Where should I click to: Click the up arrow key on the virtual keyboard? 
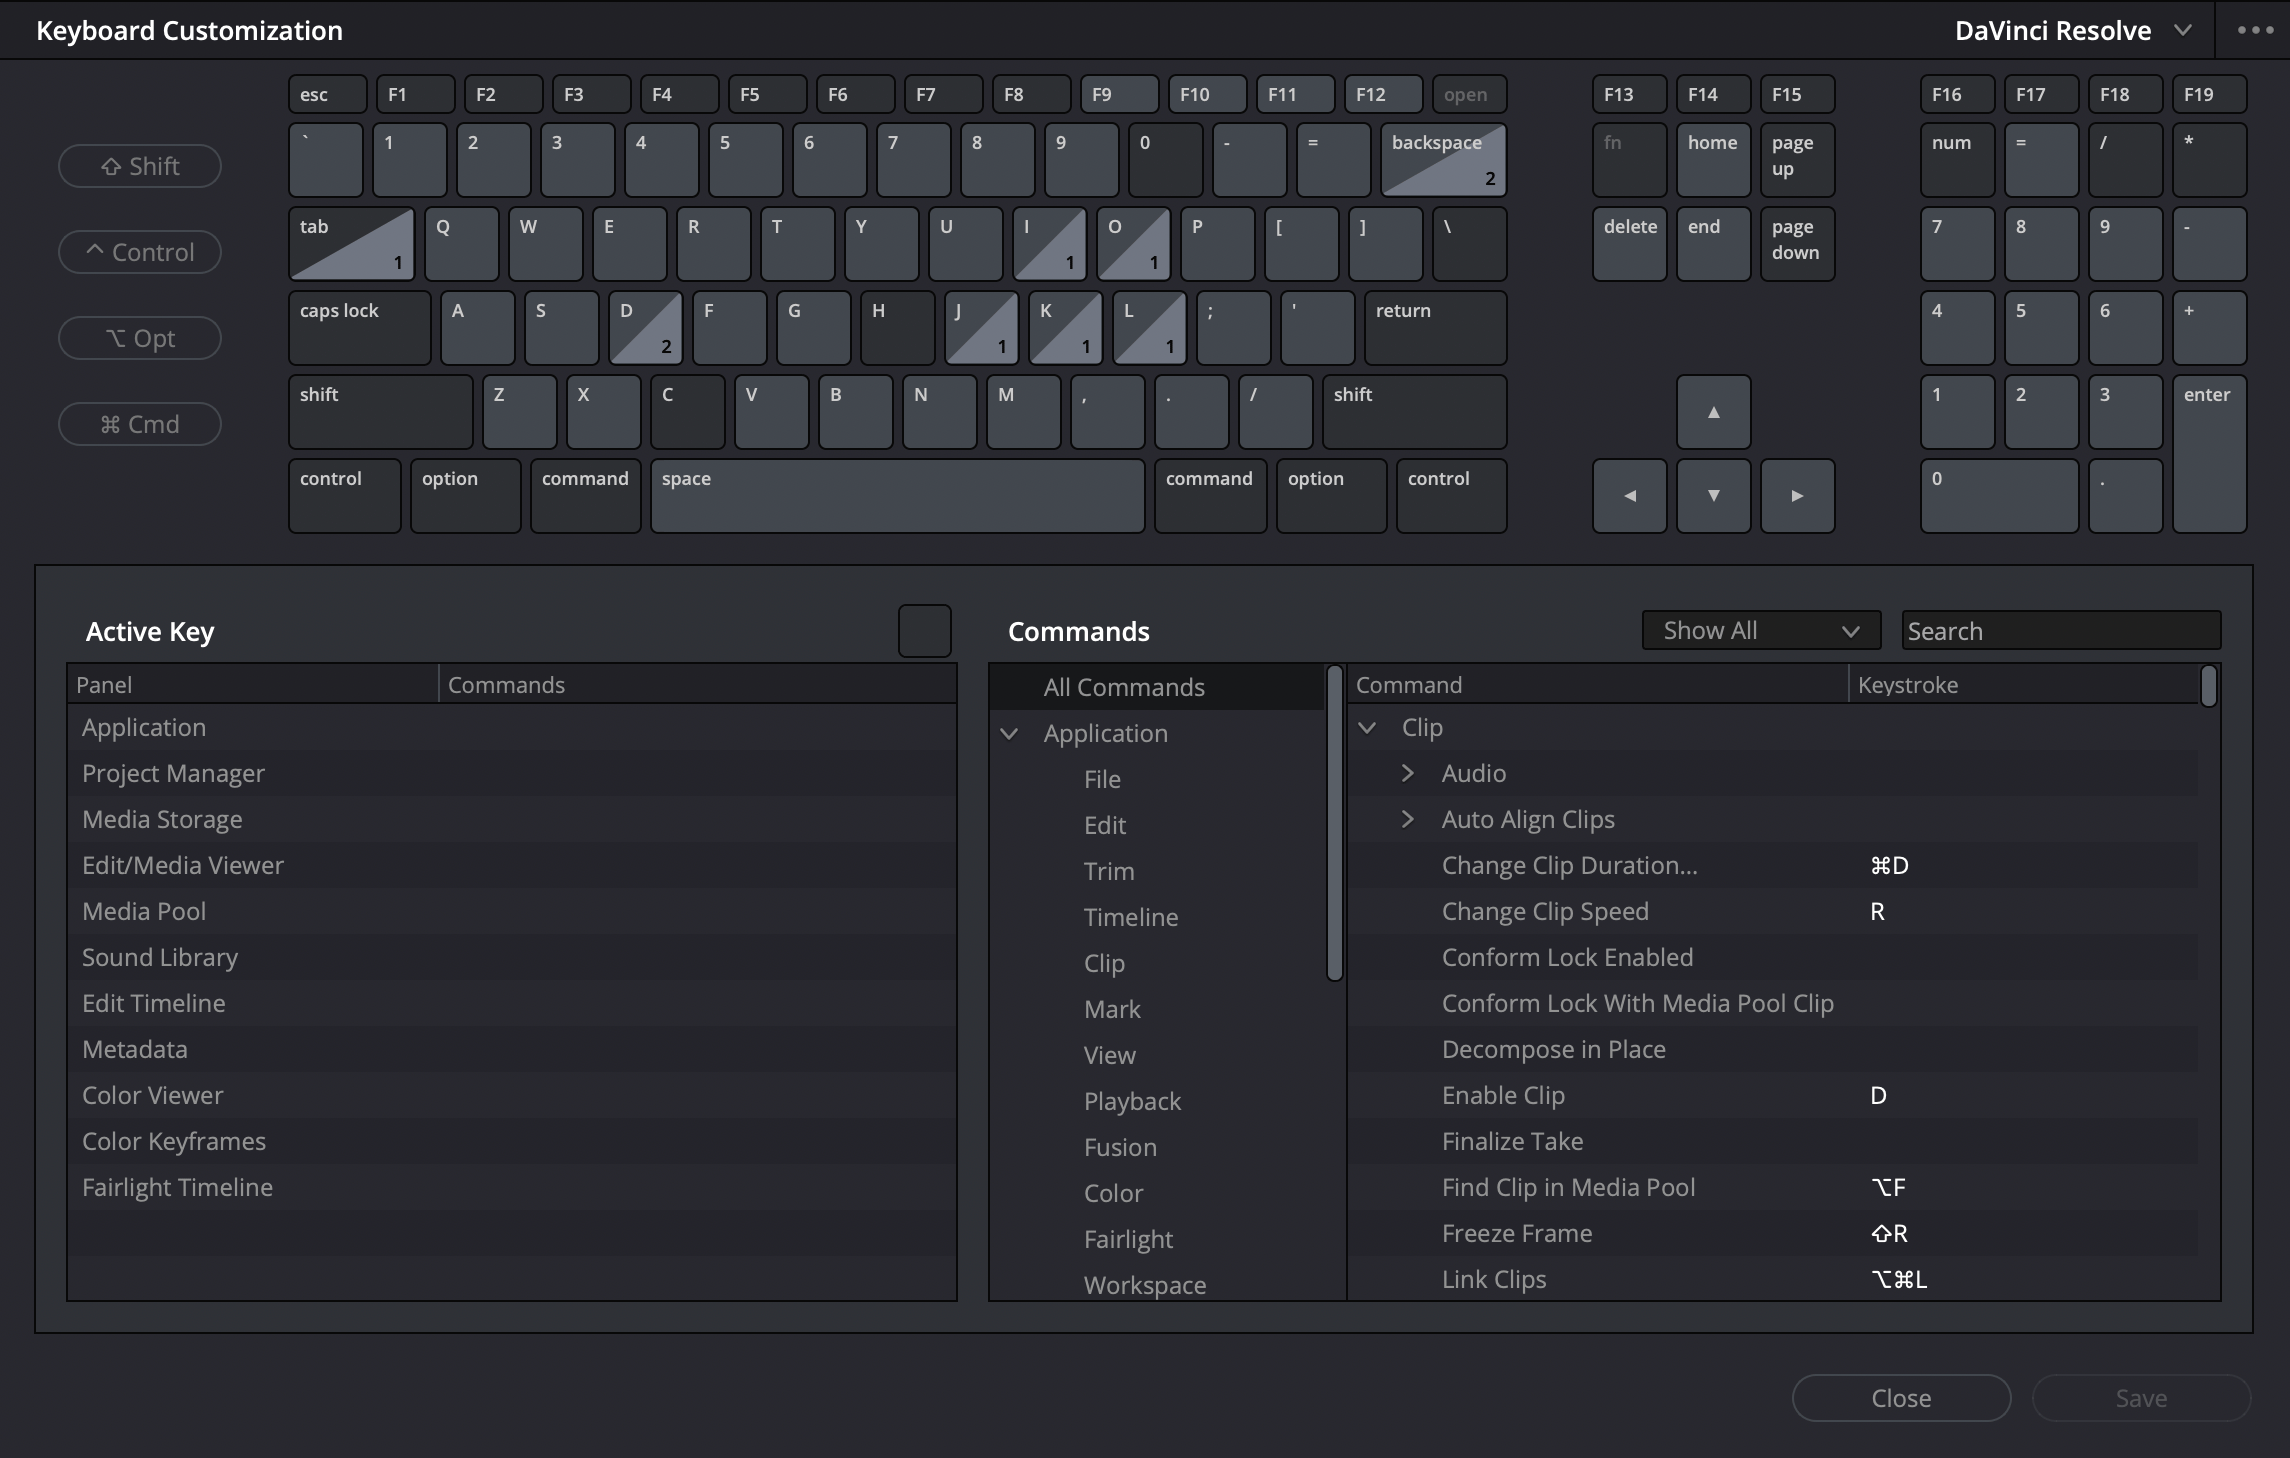pyautogui.click(x=1712, y=411)
